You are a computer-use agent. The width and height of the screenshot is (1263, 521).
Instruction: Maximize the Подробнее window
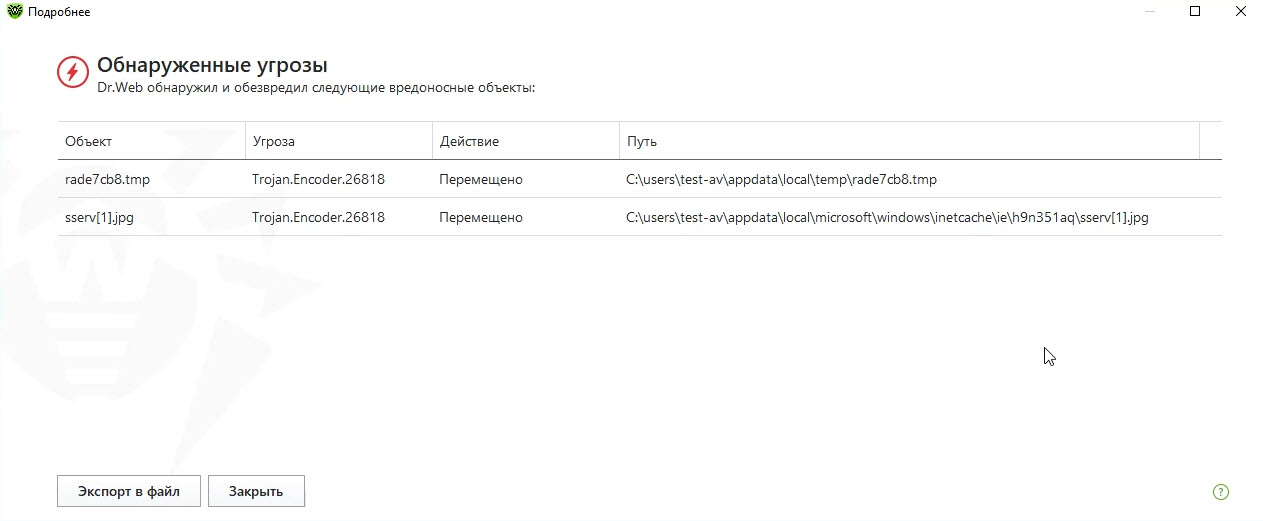click(x=1195, y=11)
